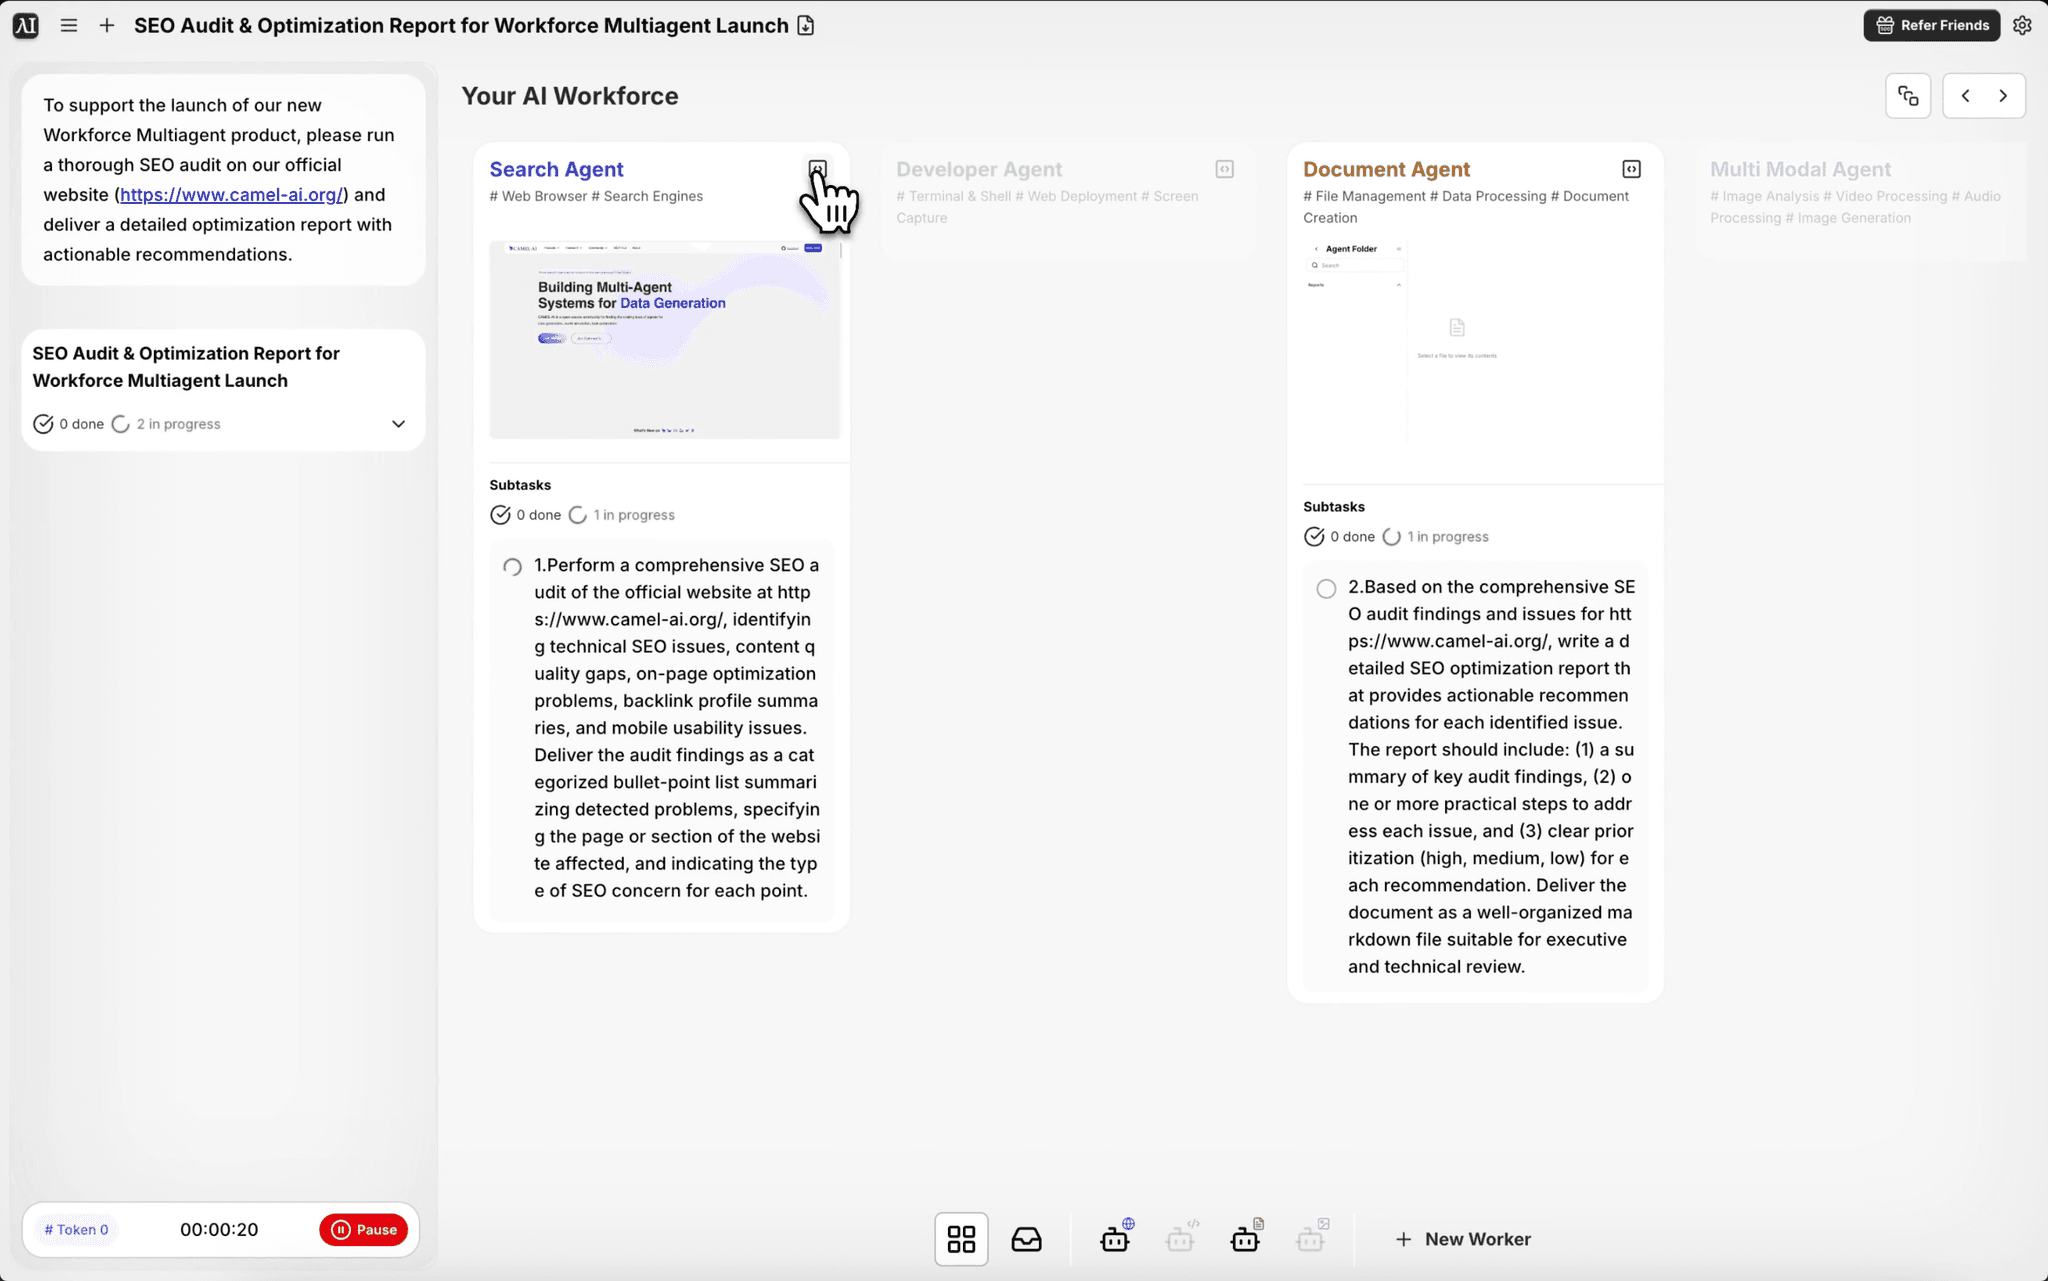2048x1281 pixels.
Task: Click the export report icon beside title
Action: [x=806, y=26]
